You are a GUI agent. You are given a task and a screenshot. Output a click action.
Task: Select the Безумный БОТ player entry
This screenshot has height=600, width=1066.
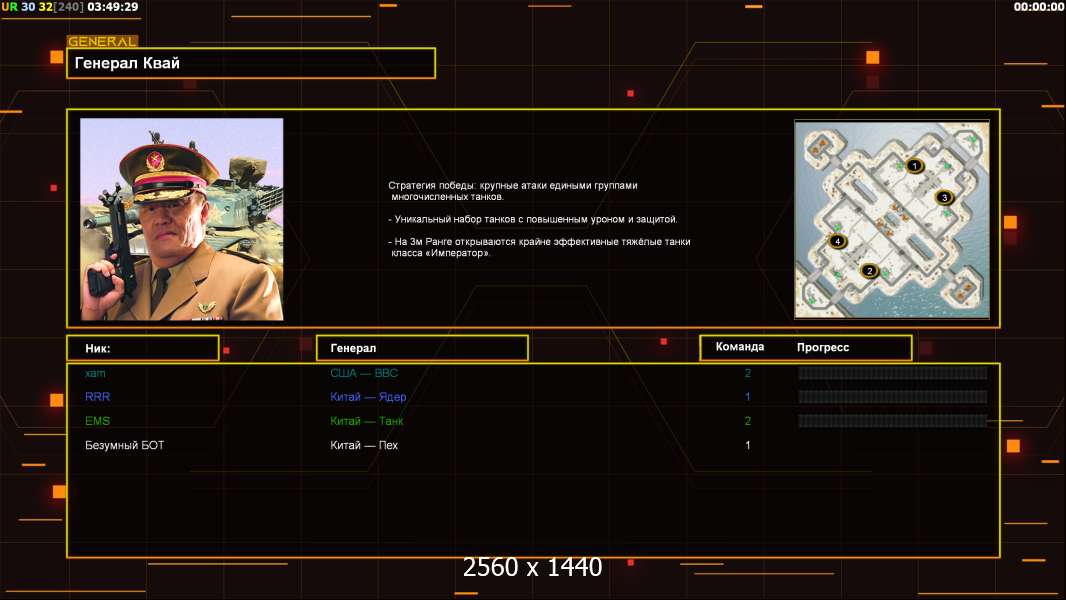[125, 445]
